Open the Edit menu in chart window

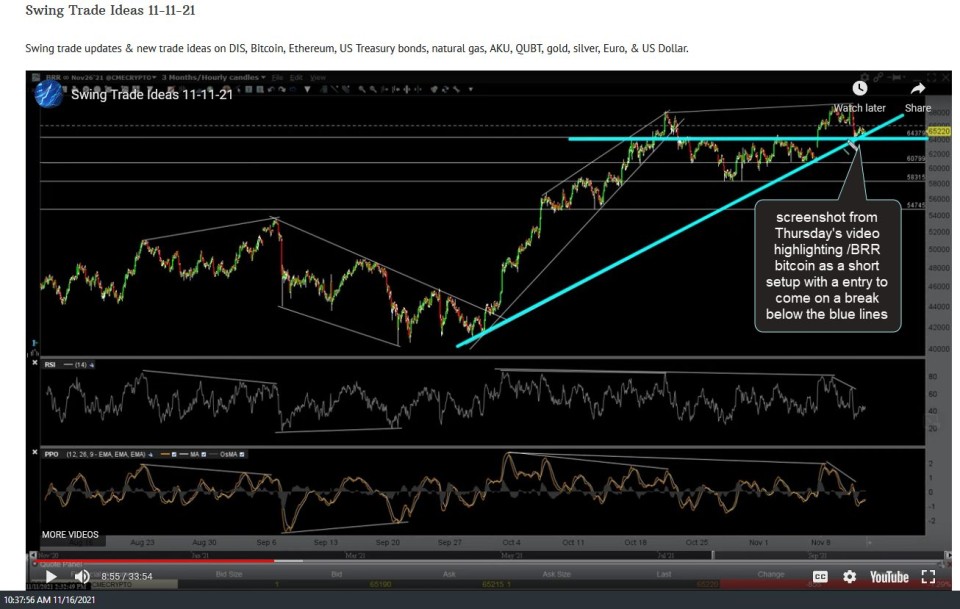pos(298,77)
